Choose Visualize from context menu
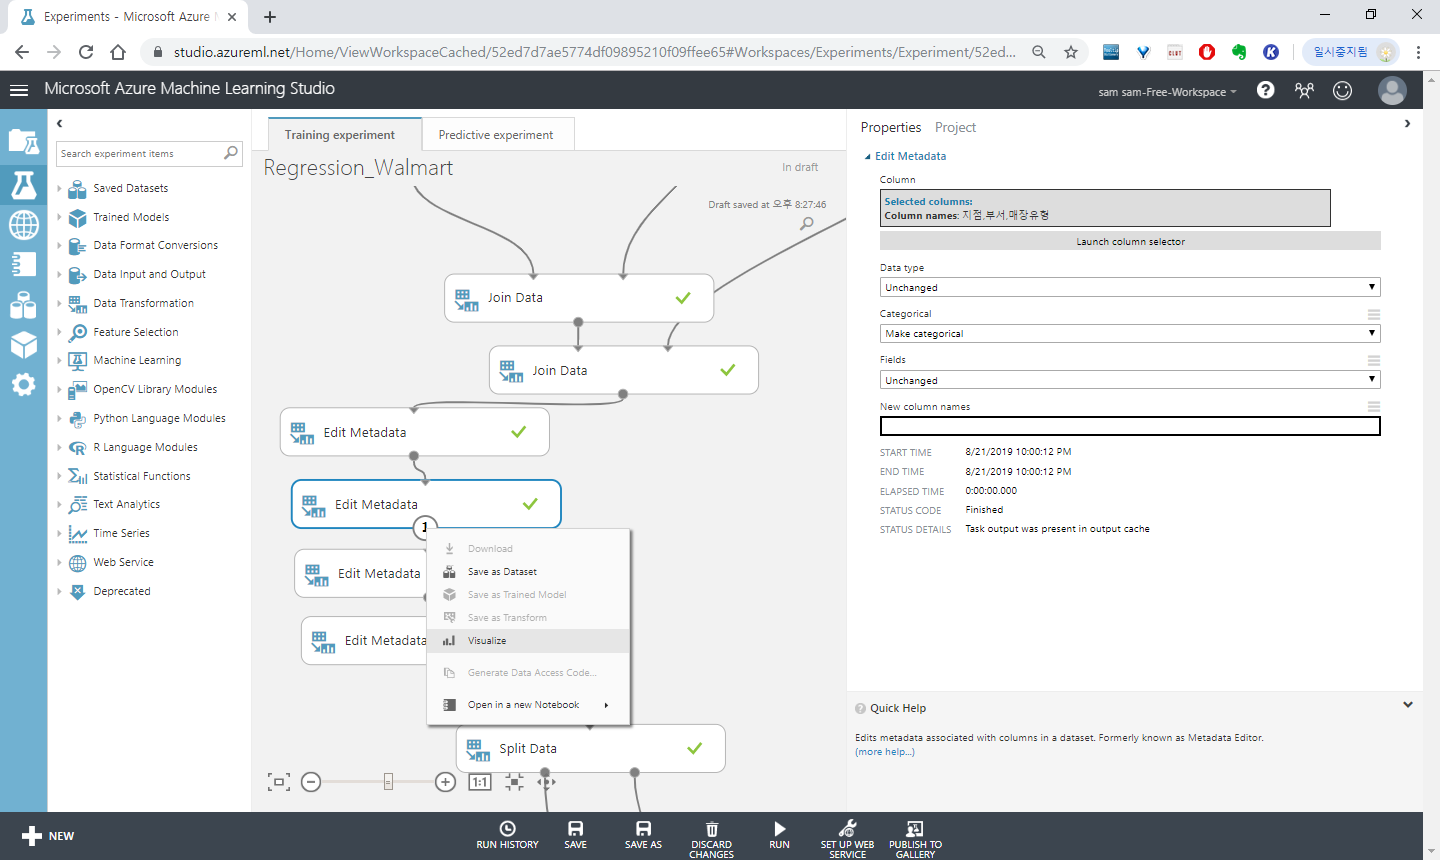Viewport: 1440px width, 860px height. point(529,641)
